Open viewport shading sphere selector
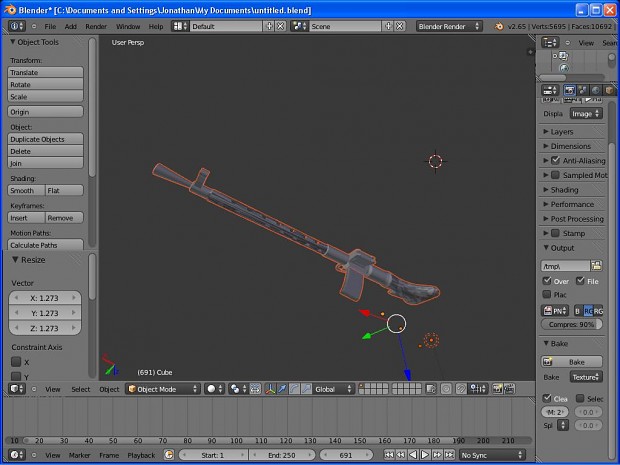Viewport: 620px width, 465px height. (215, 389)
